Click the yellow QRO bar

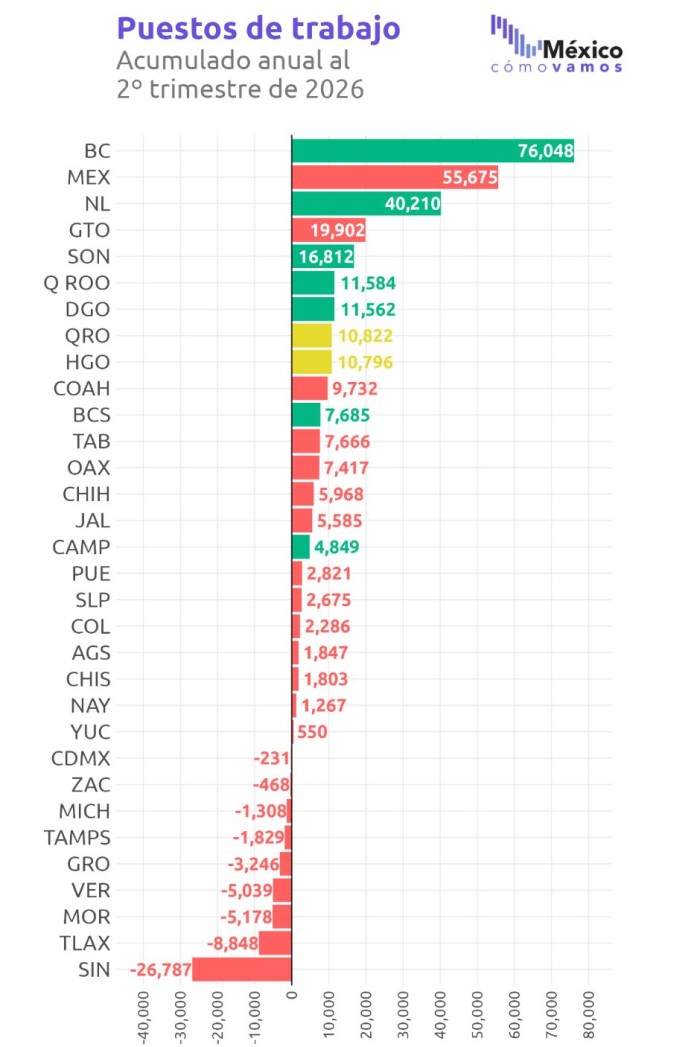point(311,336)
